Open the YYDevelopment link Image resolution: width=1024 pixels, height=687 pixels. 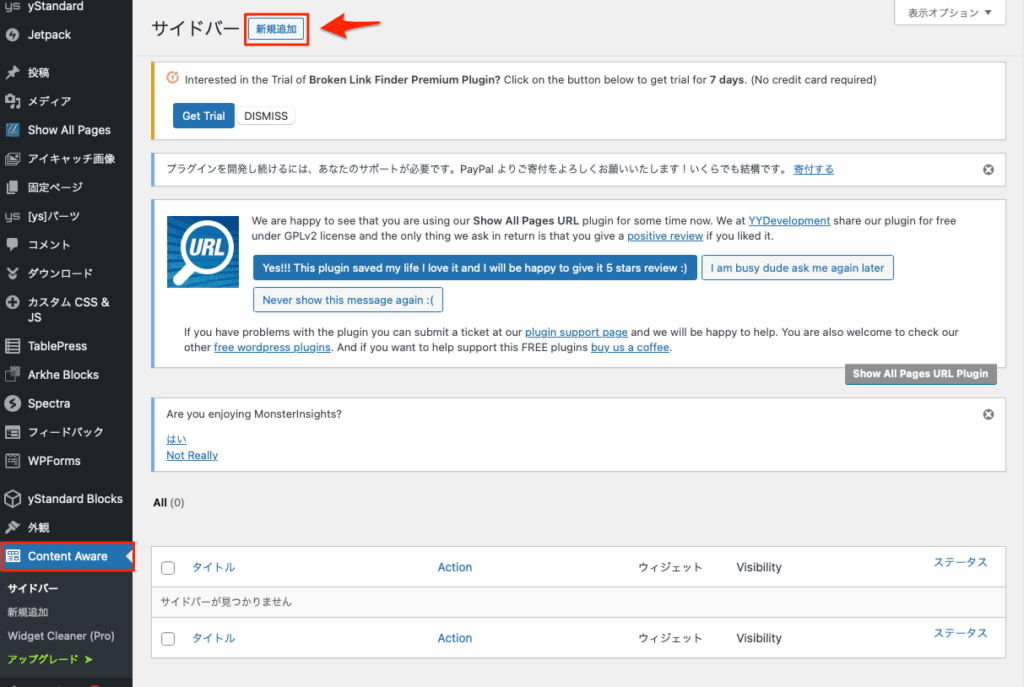tap(789, 221)
